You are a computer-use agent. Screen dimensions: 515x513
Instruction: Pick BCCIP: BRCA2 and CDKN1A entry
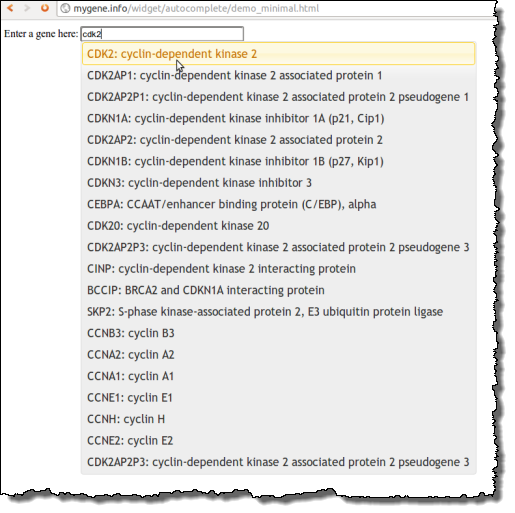pyautogui.click(x=279, y=290)
